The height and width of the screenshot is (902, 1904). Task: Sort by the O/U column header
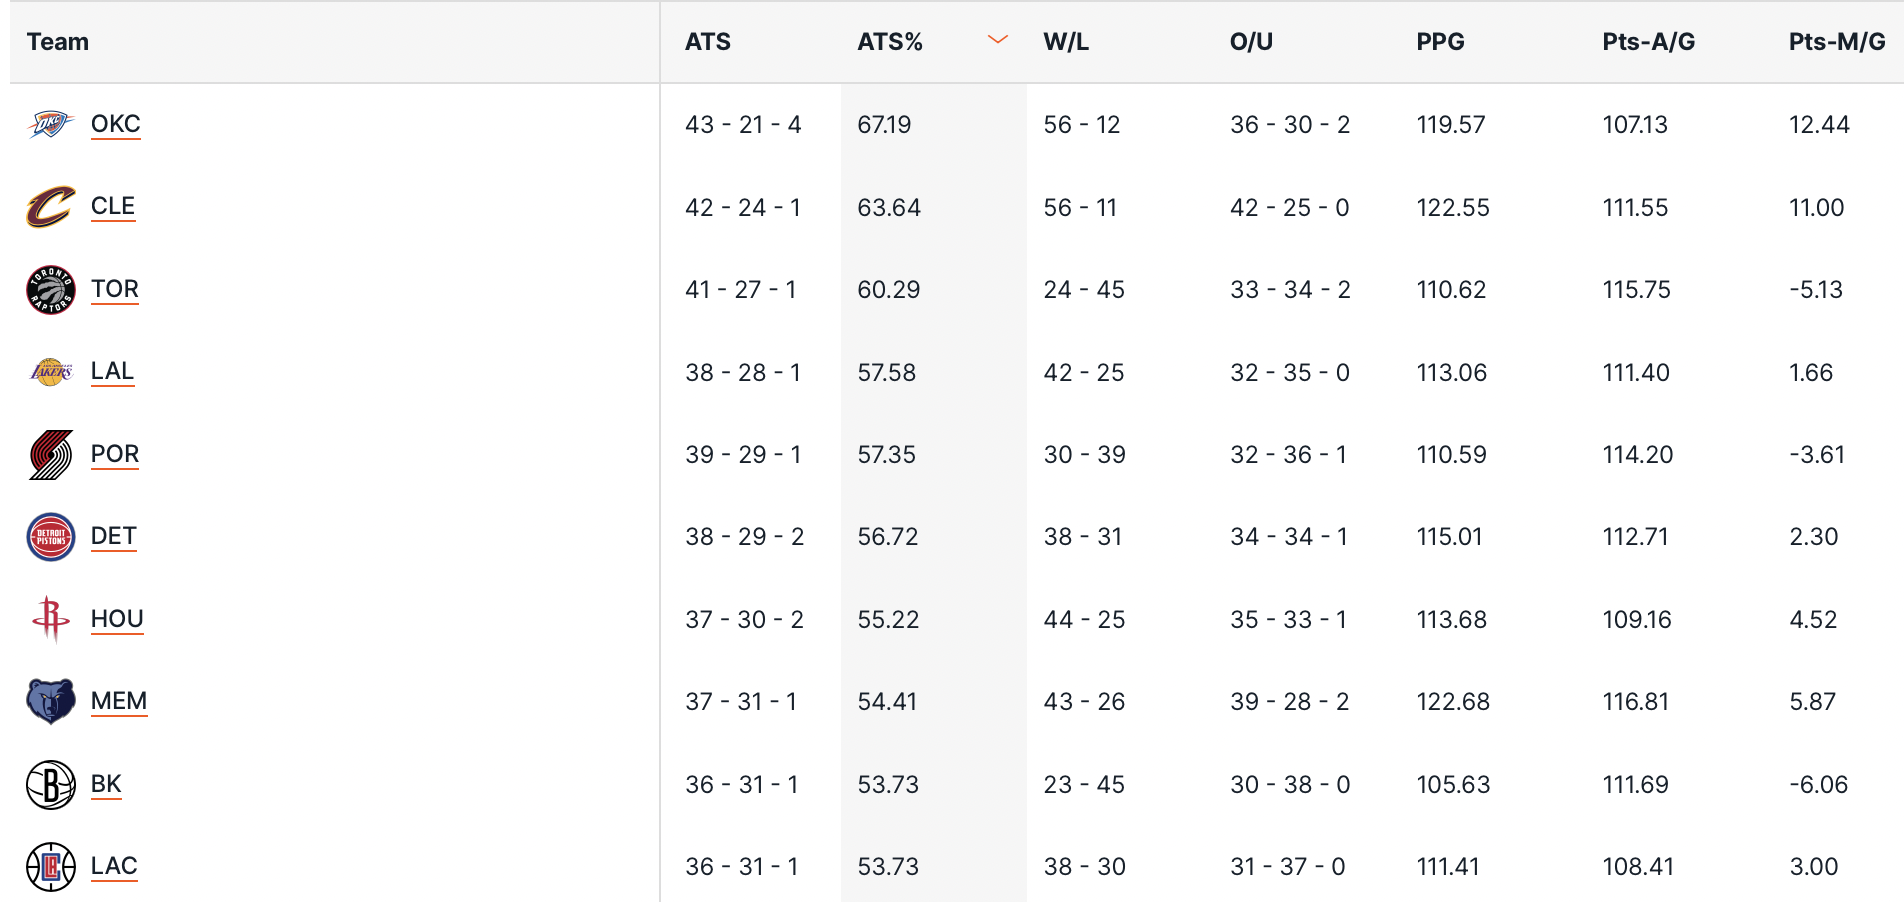click(1251, 42)
